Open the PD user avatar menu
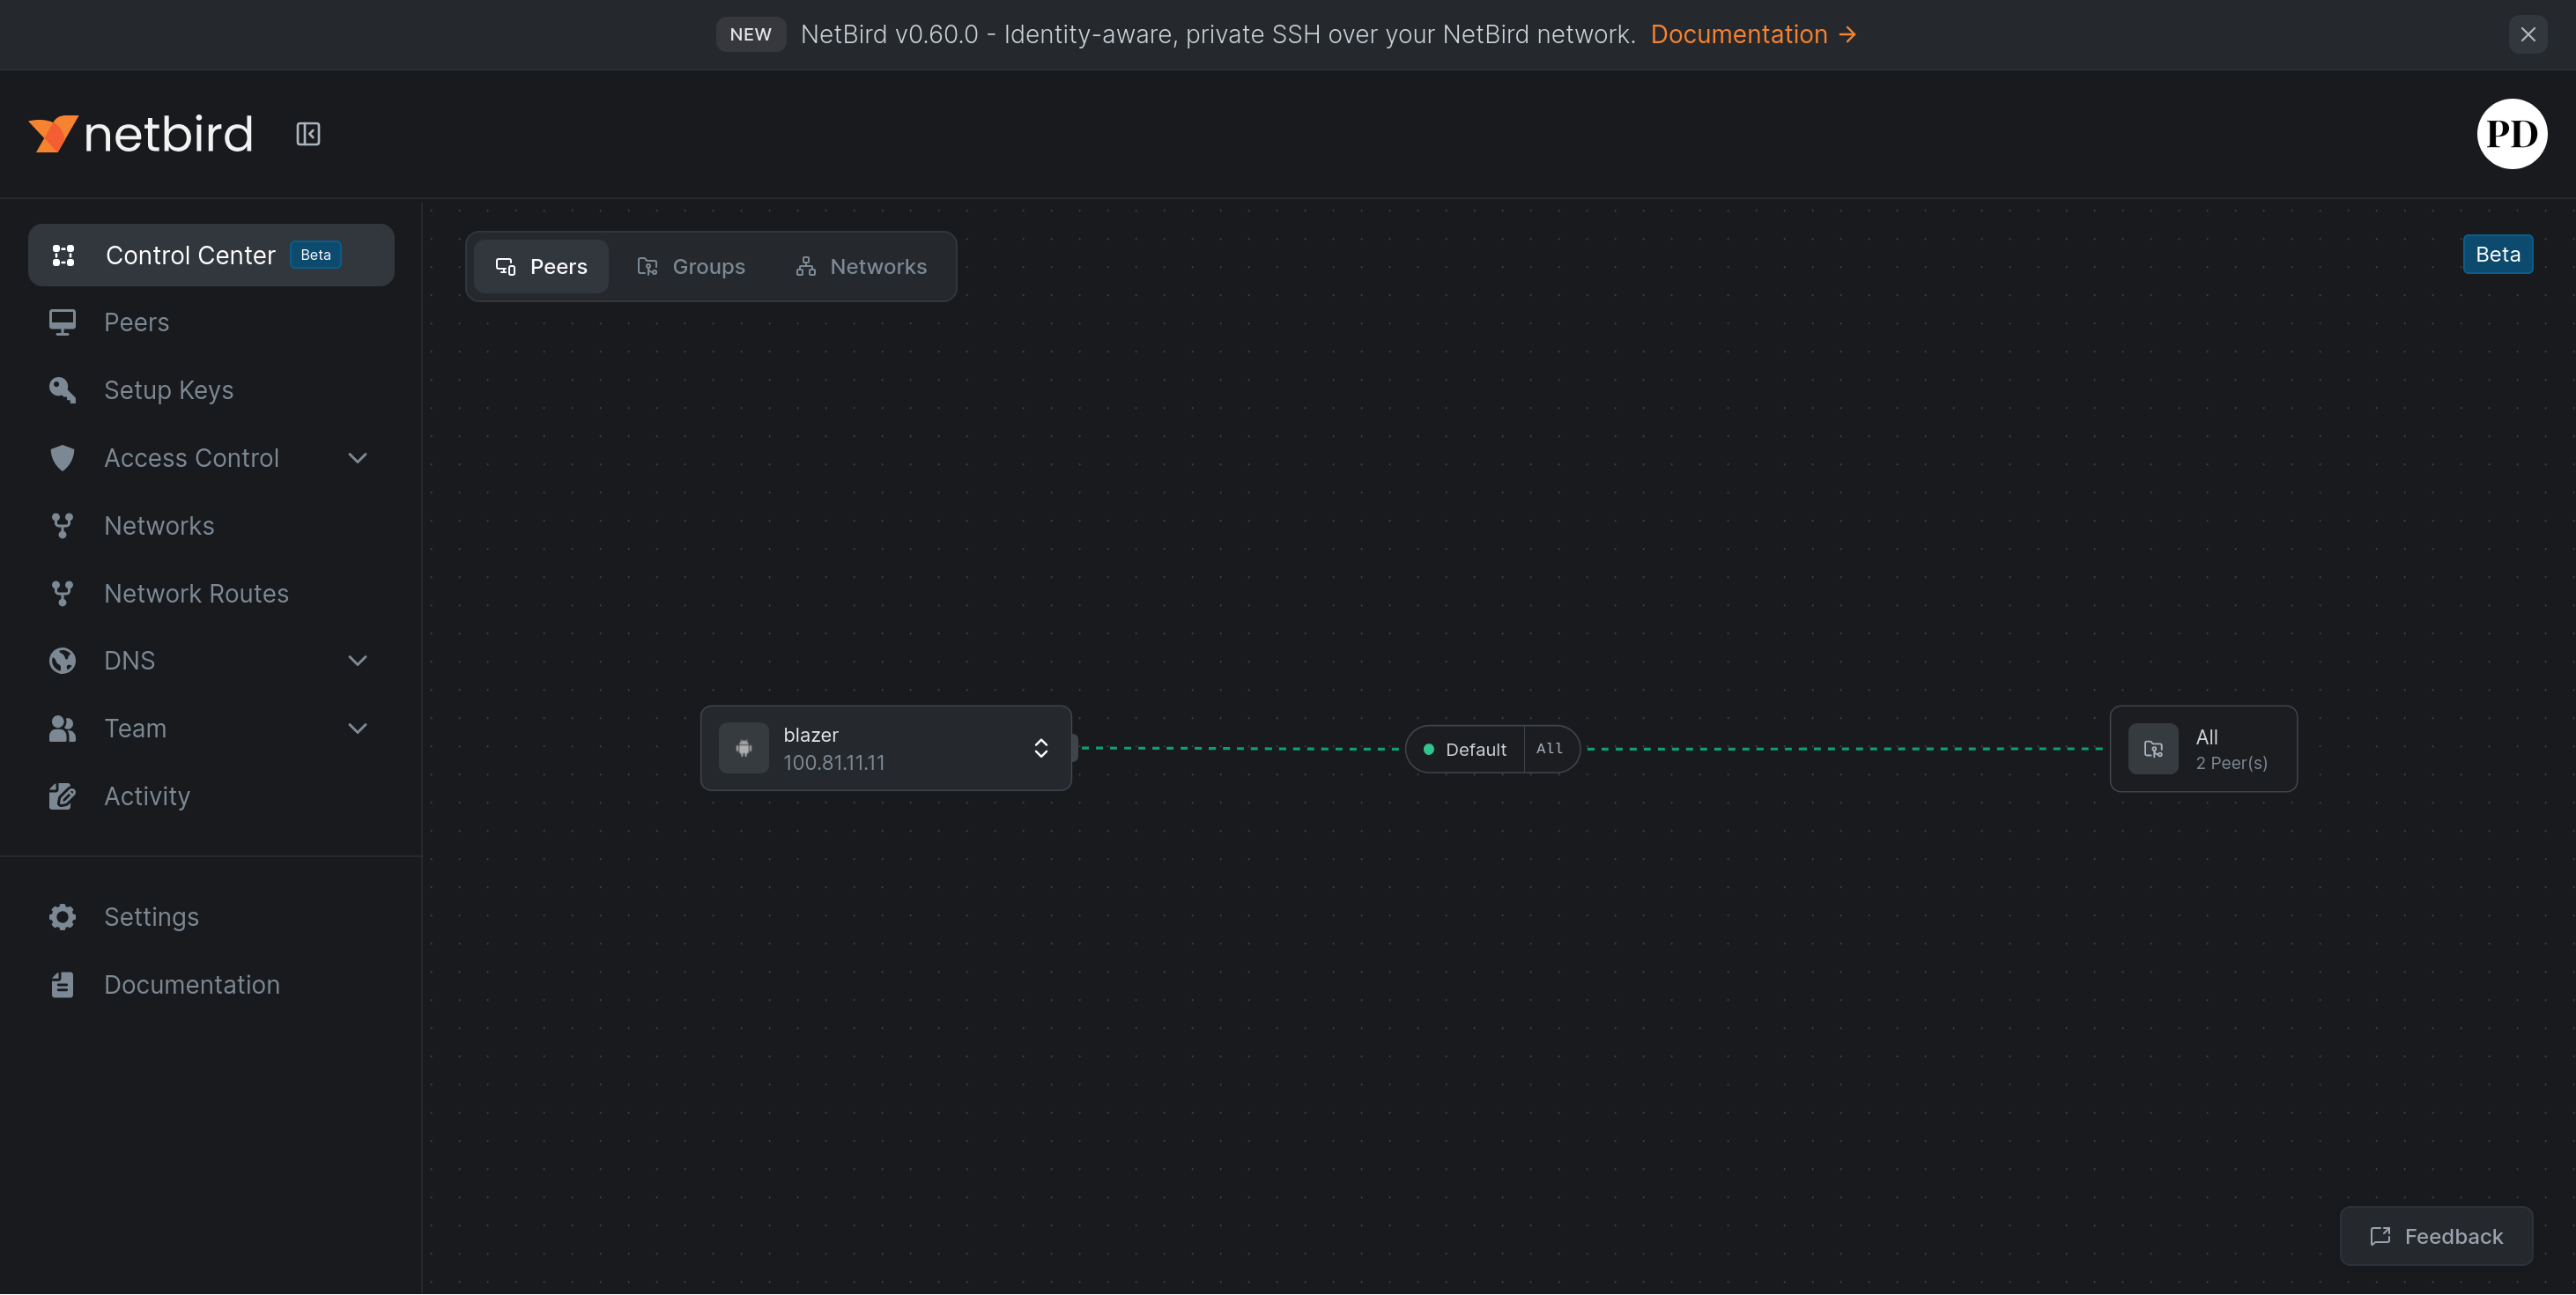This screenshot has width=2576, height=1295. pos(2511,134)
